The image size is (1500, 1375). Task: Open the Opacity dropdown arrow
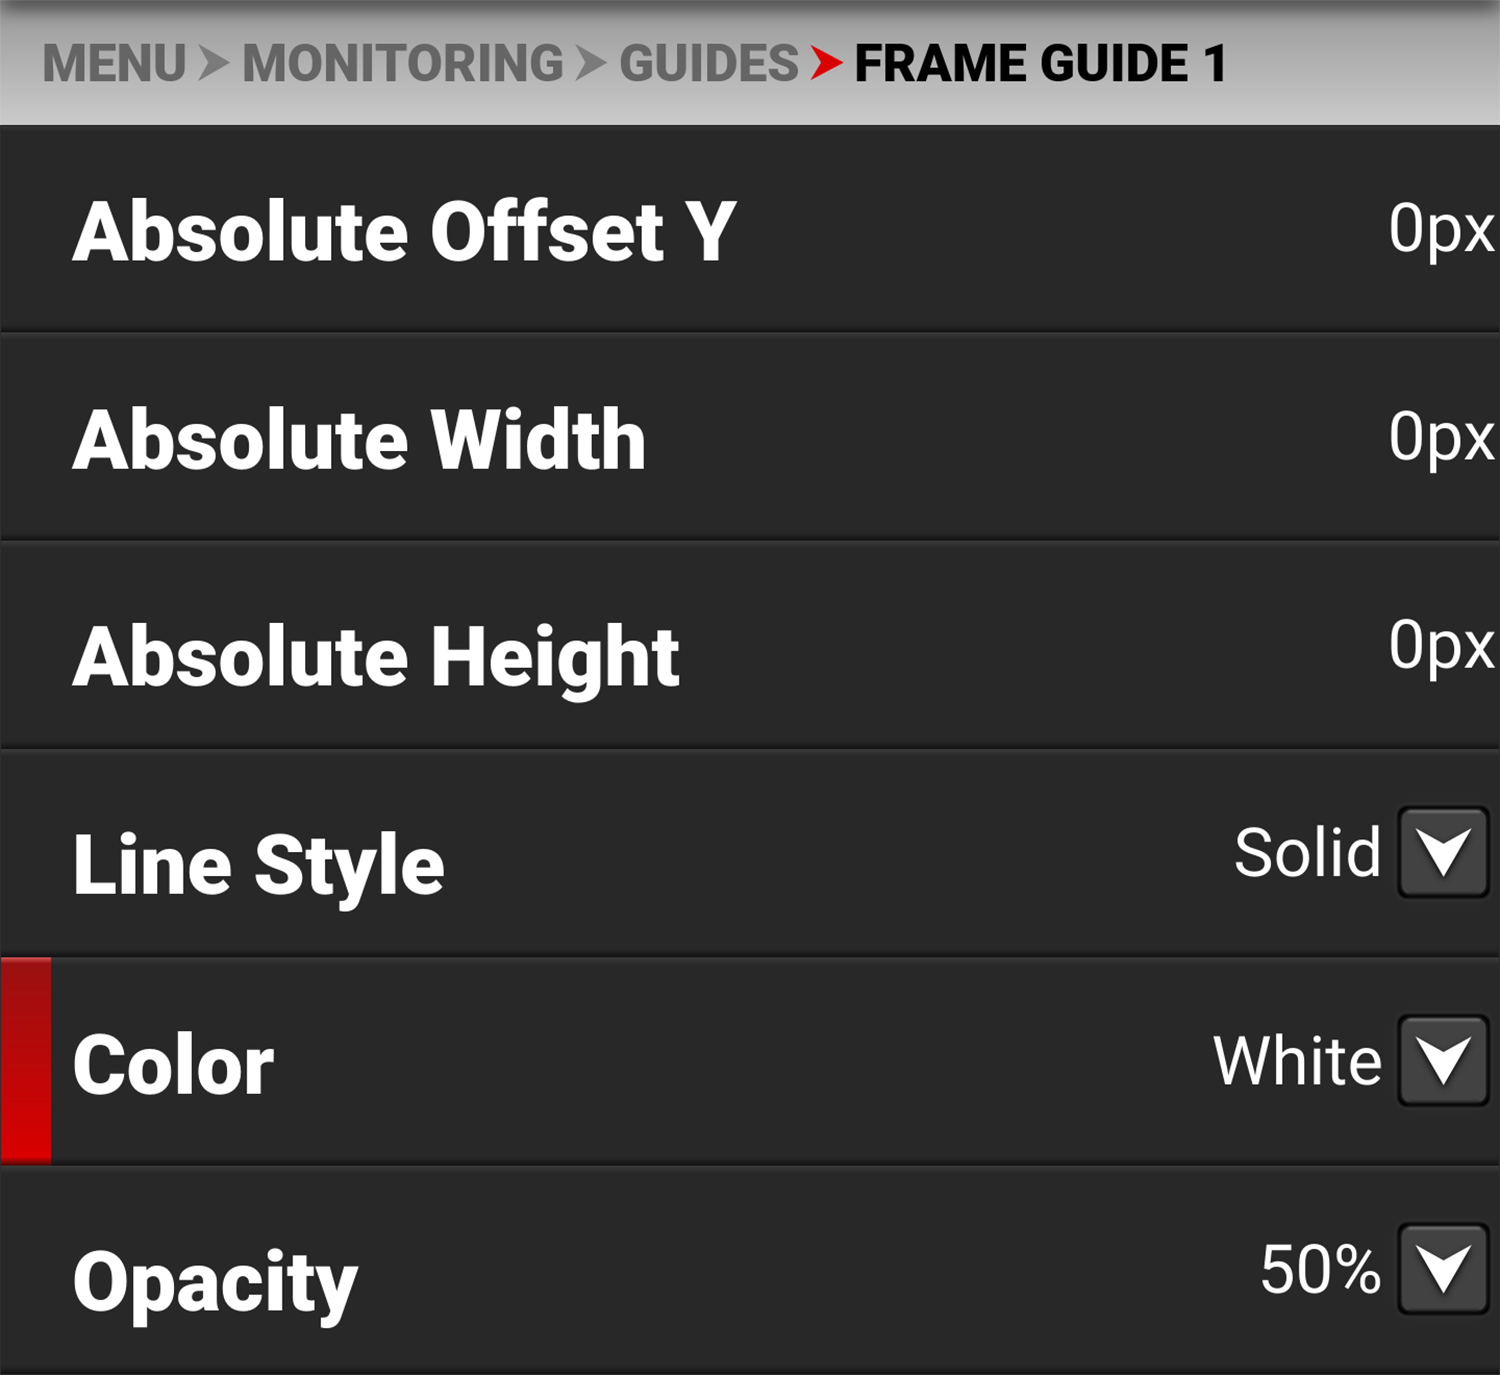tap(1443, 1269)
